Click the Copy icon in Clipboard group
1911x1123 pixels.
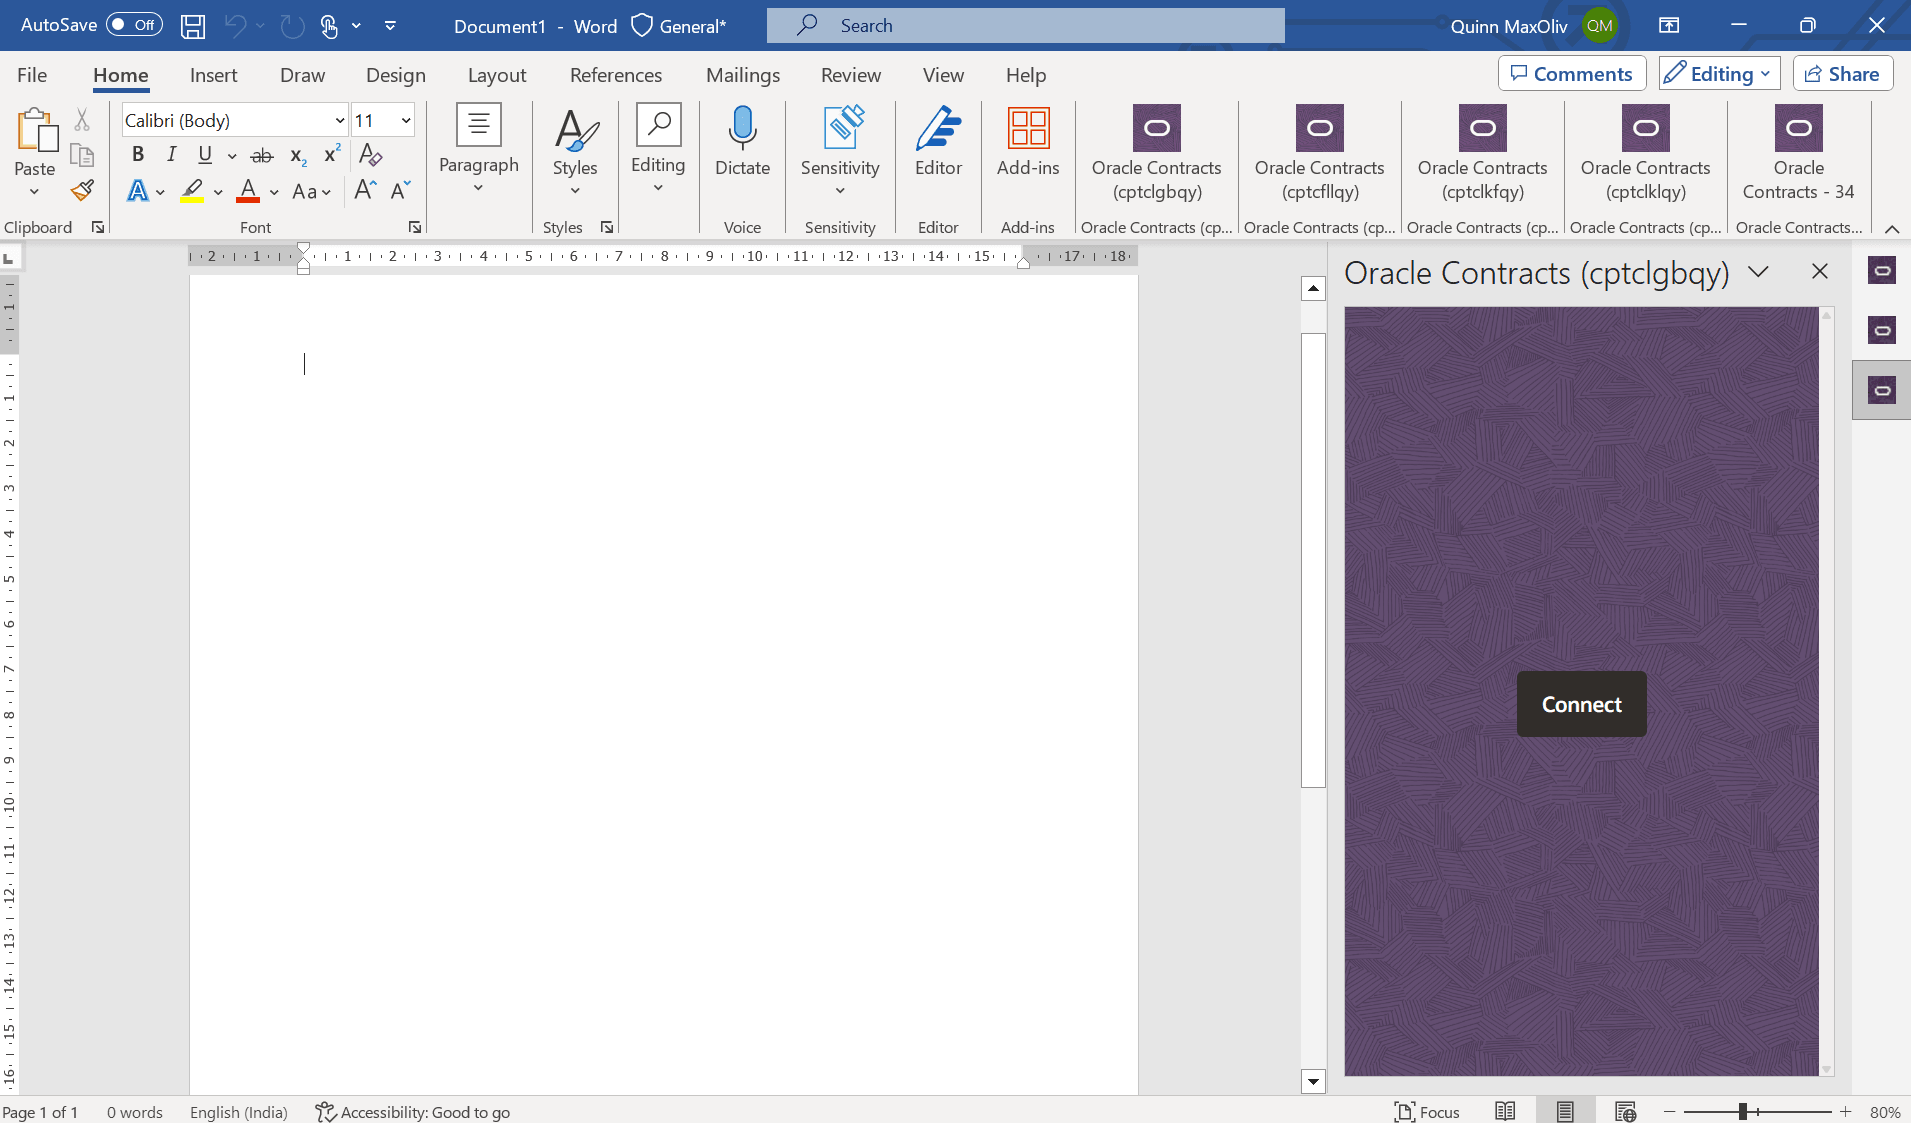(82, 155)
